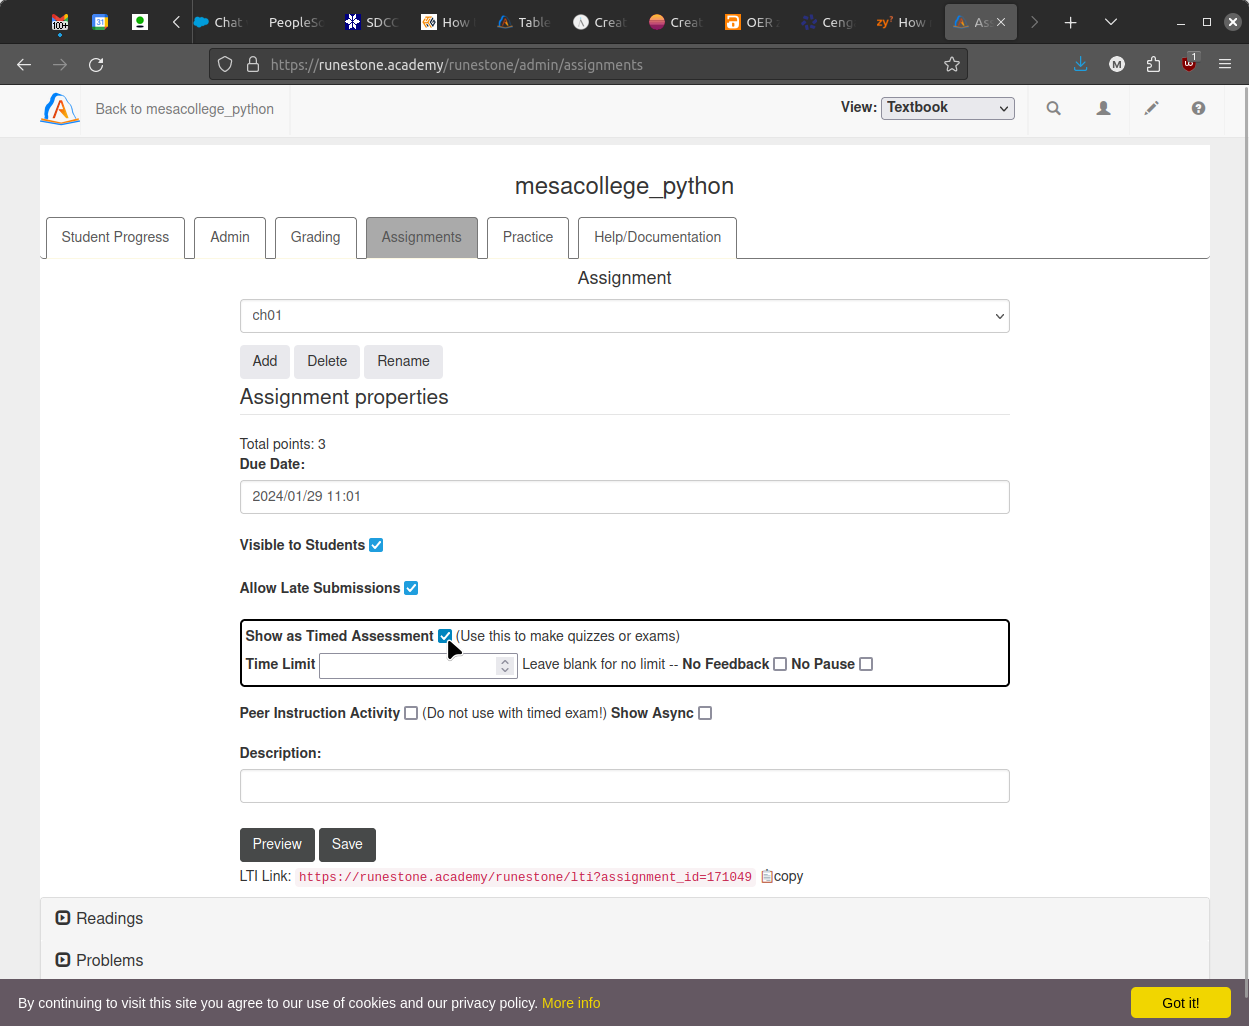Open the Firefox extensions puzzle icon

(1153, 63)
